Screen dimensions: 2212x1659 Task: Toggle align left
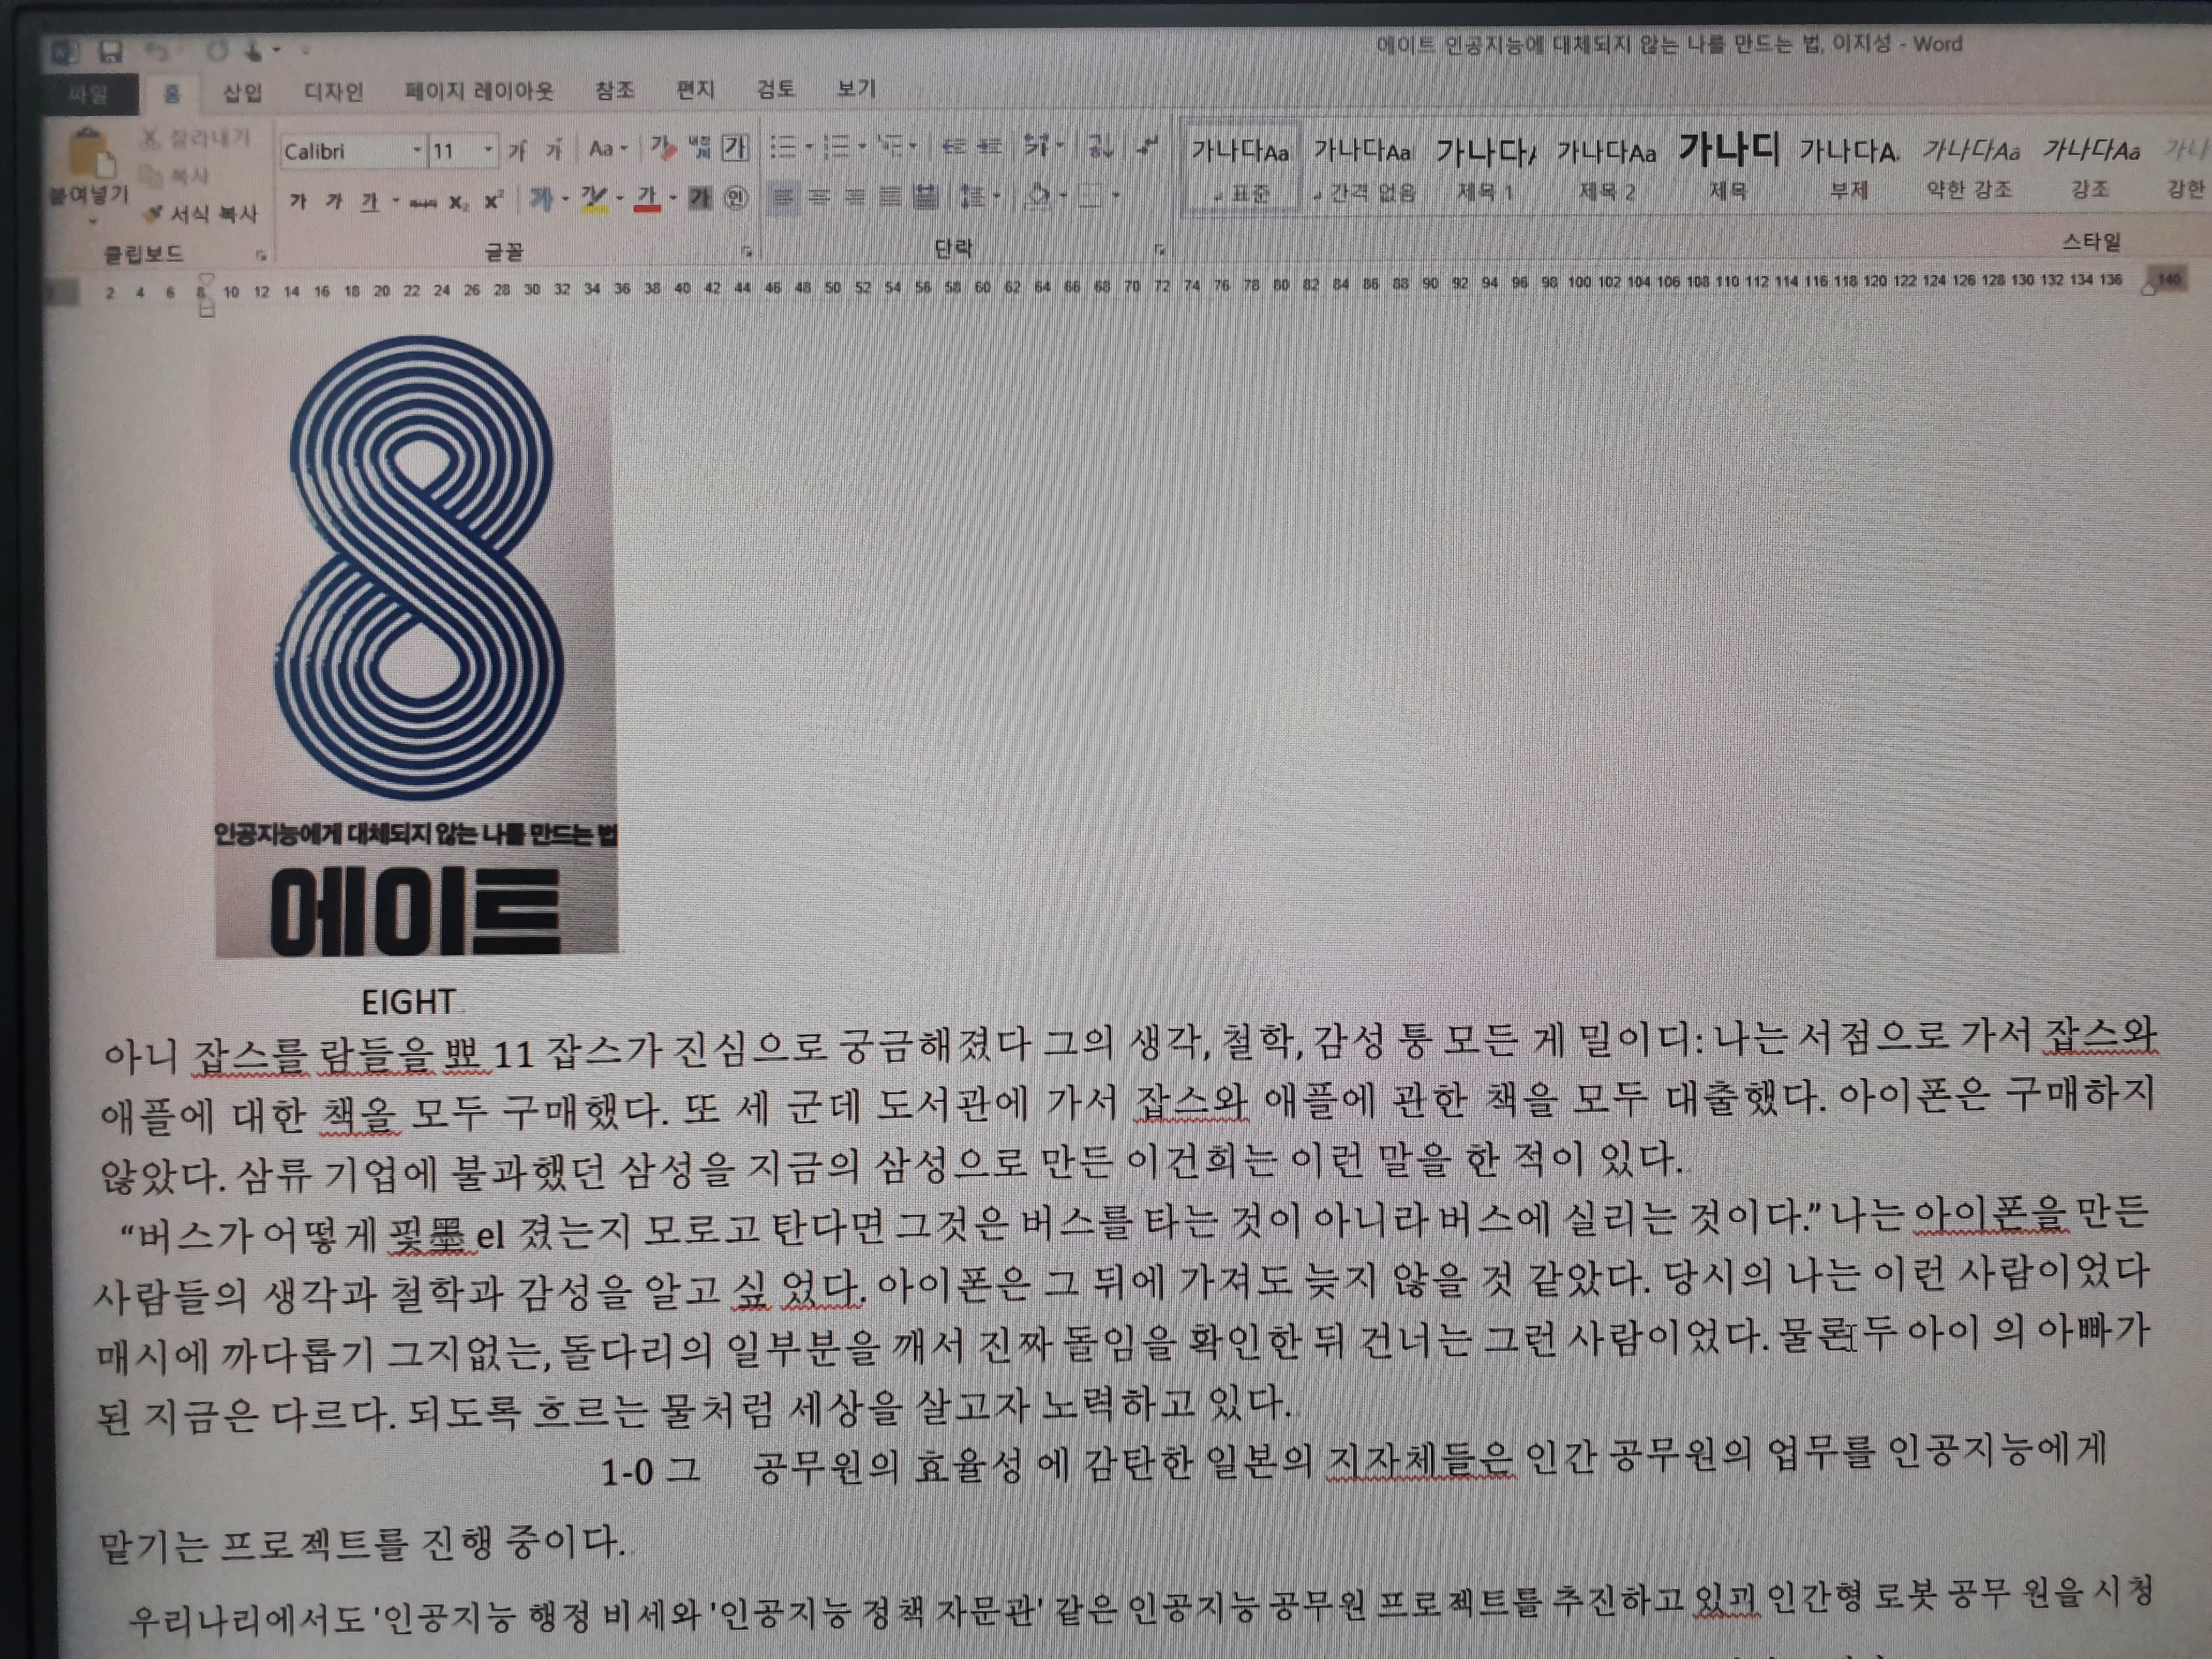click(x=783, y=197)
